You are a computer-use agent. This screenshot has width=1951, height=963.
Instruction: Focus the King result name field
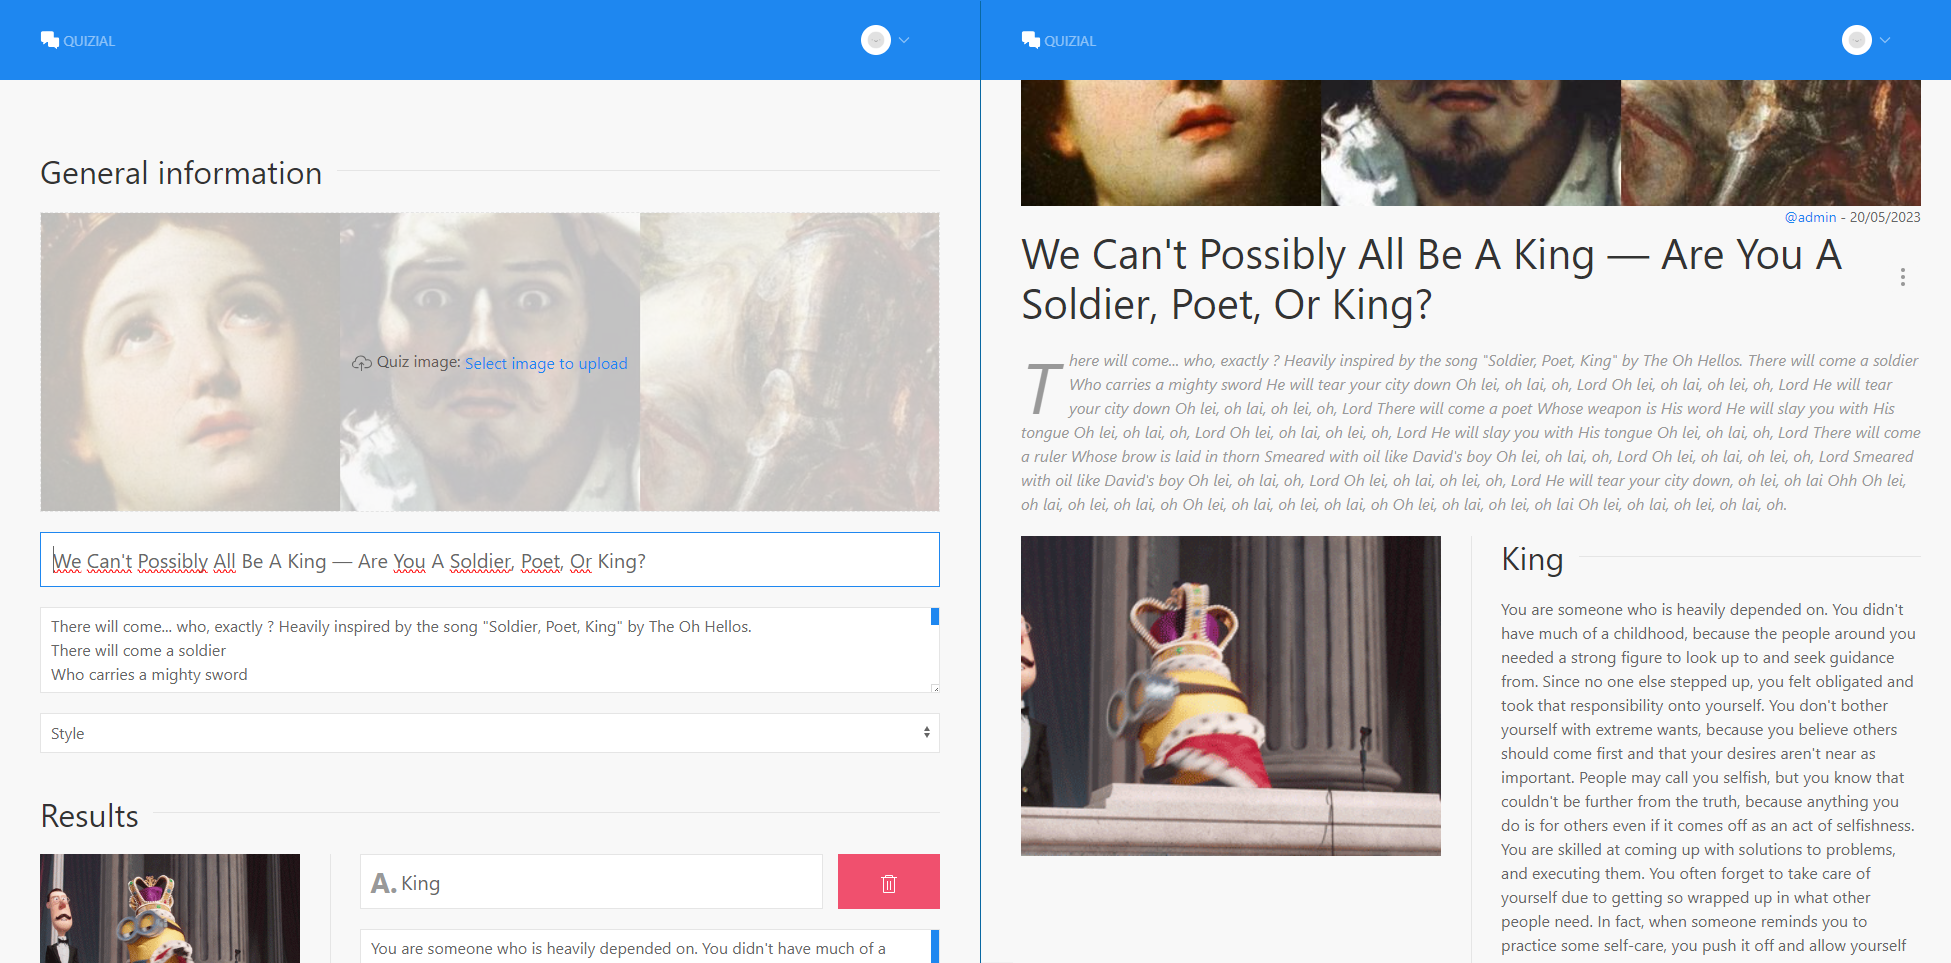(x=591, y=882)
